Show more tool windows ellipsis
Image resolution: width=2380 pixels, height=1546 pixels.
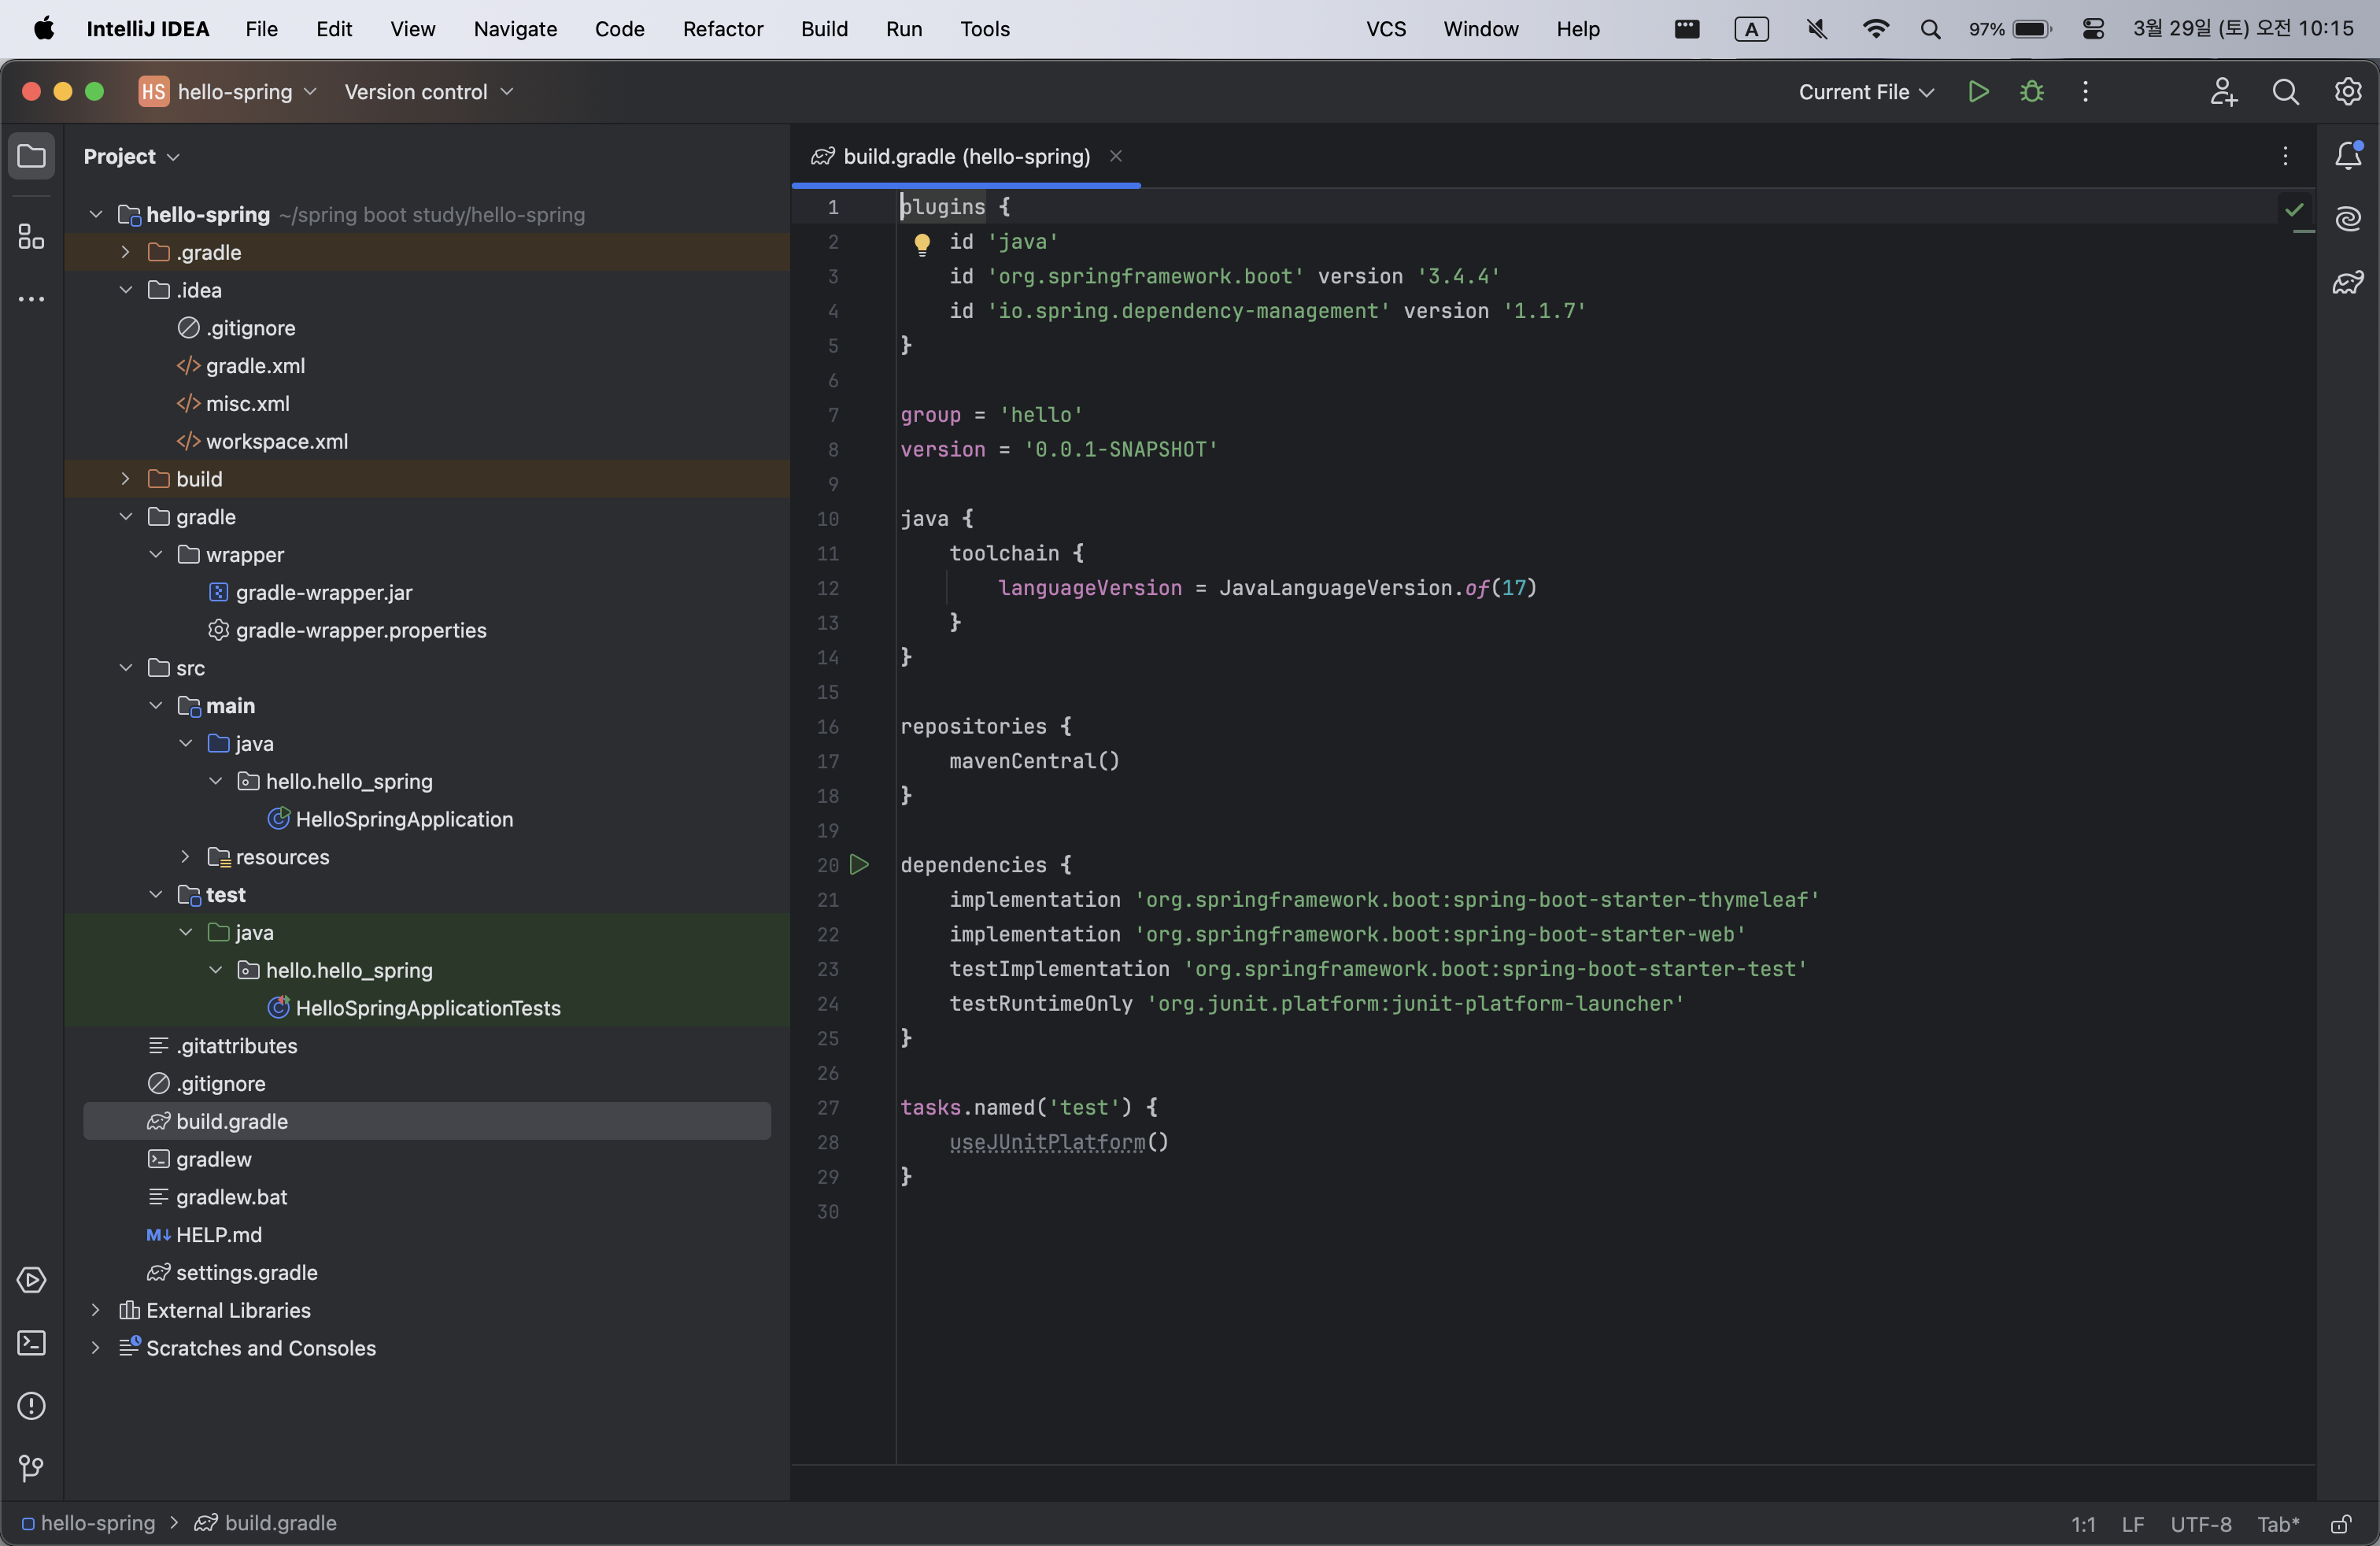point(31,299)
